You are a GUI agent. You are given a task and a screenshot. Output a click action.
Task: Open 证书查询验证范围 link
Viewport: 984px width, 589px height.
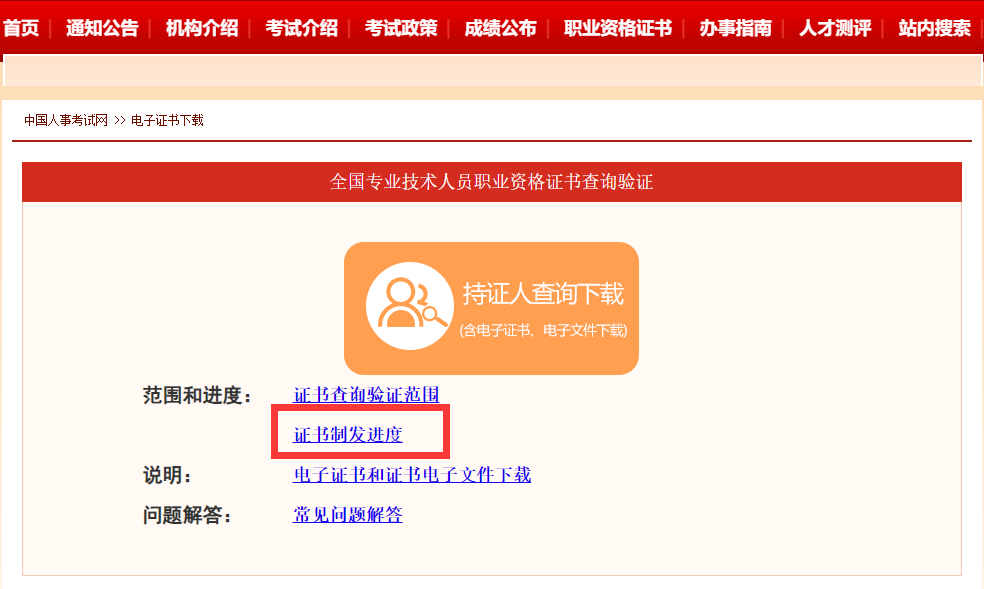click(x=366, y=395)
